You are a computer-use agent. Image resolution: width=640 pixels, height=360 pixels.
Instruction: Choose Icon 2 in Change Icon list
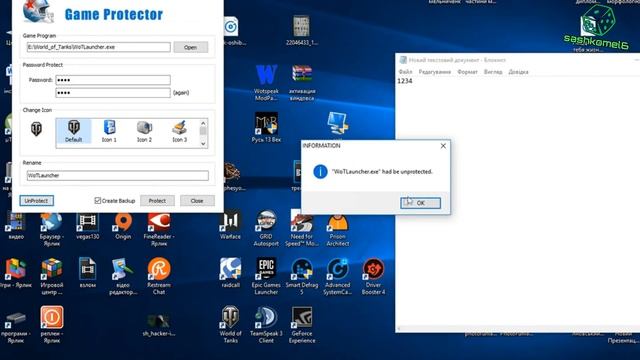tap(144, 131)
